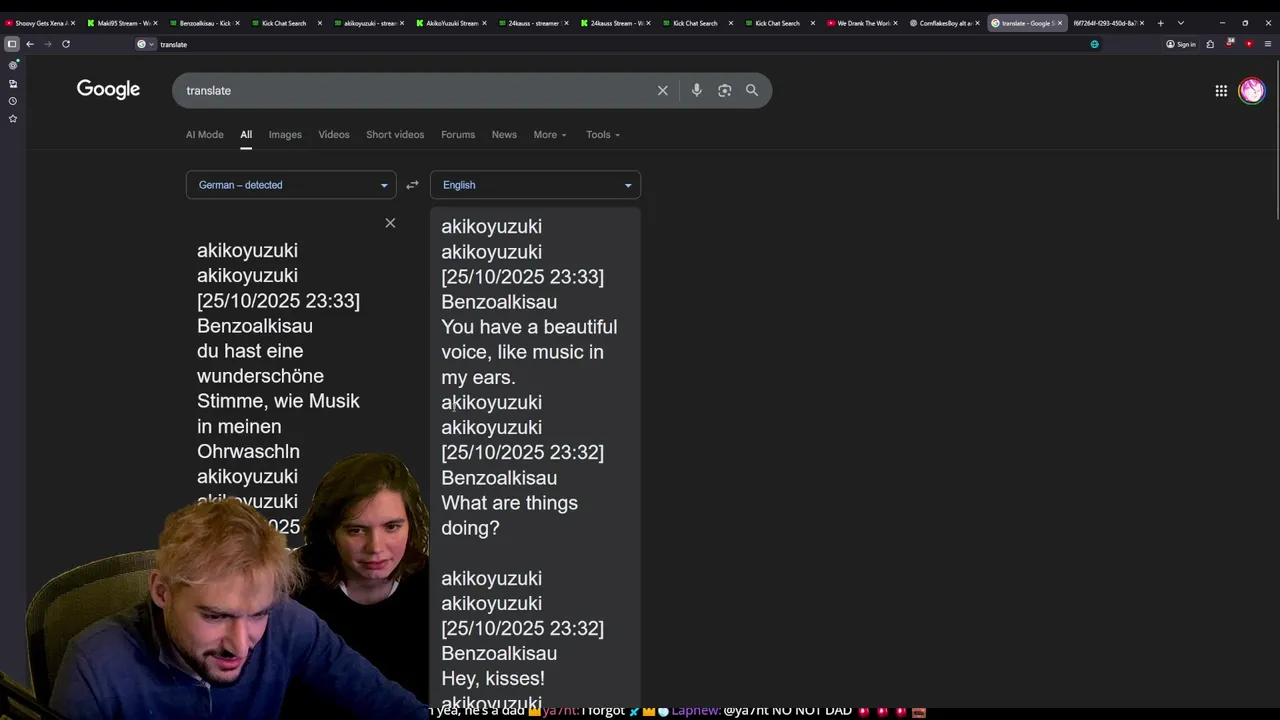Toggle the browser sidebar panel button

pos(12,44)
